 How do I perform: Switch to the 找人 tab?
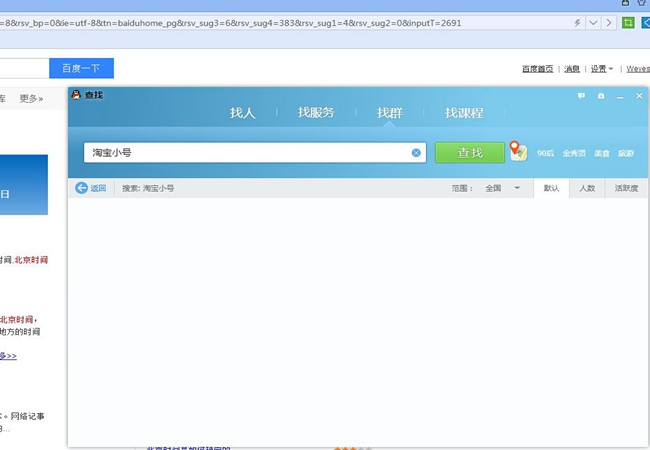(x=243, y=113)
